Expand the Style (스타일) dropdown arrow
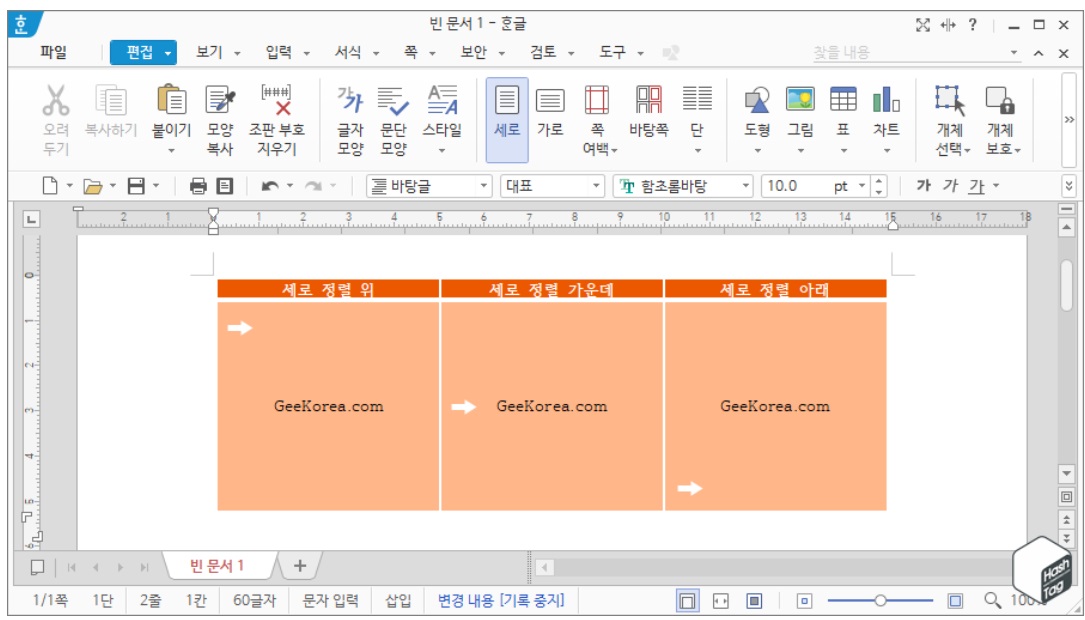 coord(442,150)
